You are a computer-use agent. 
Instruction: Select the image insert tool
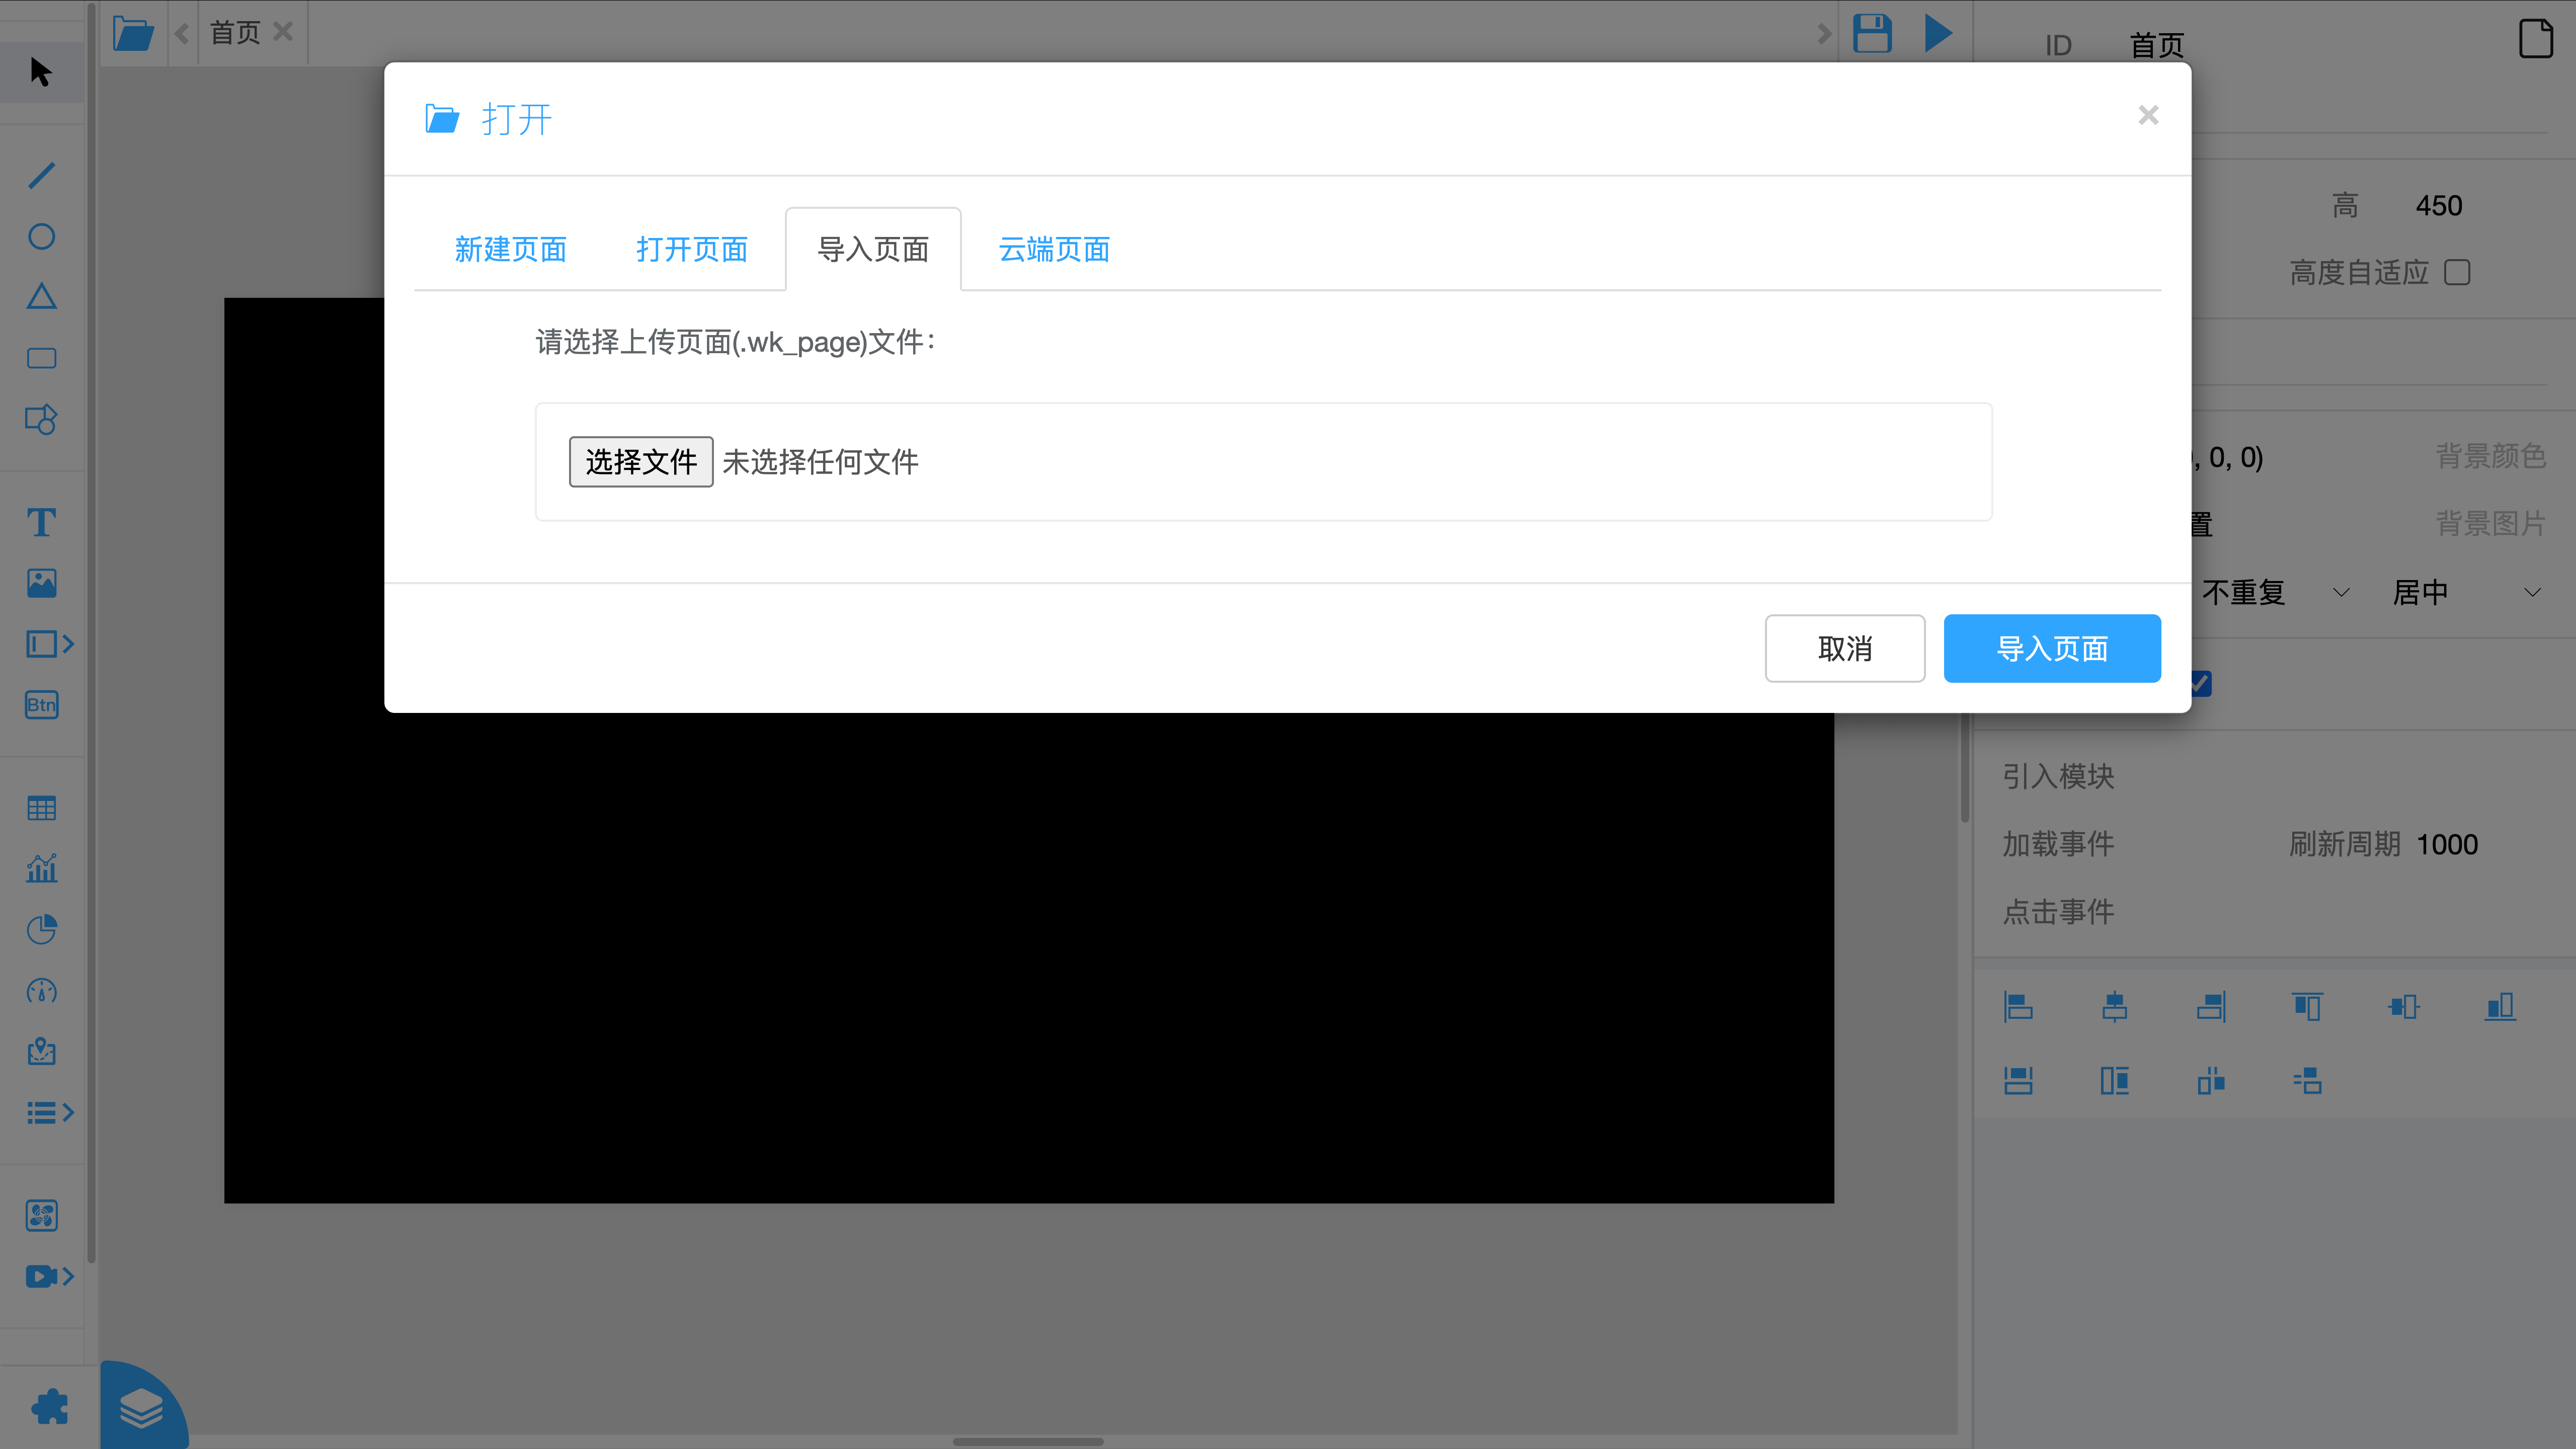[x=41, y=583]
